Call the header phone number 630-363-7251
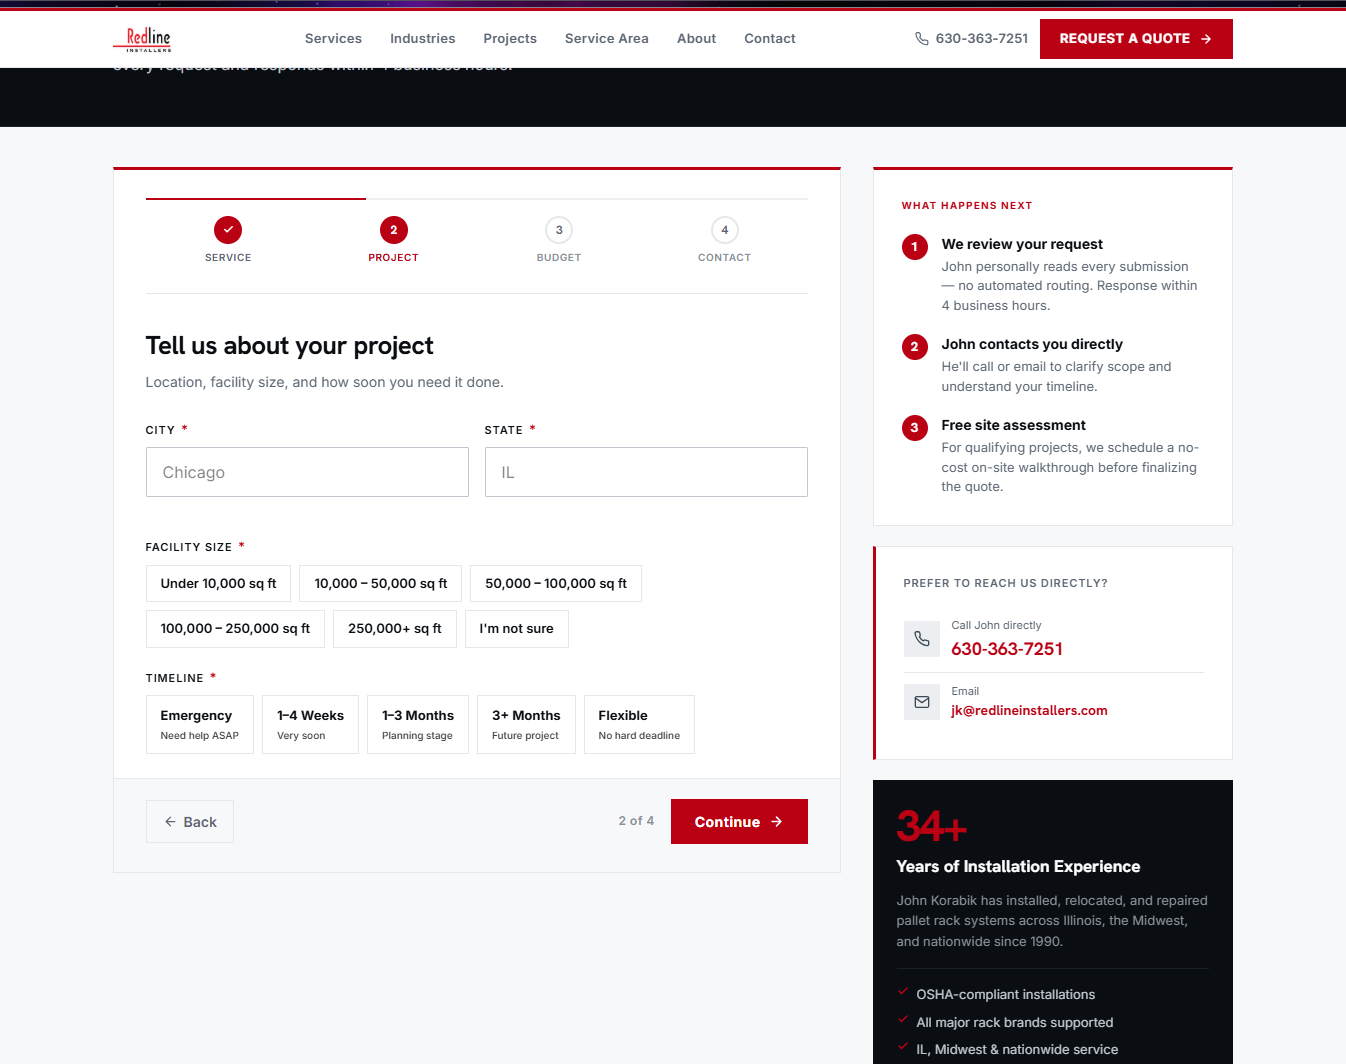 [x=982, y=39]
